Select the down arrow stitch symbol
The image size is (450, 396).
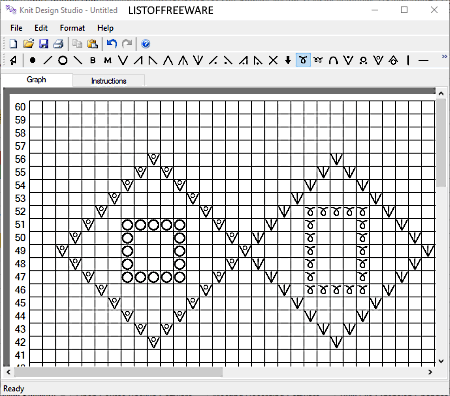tap(288, 60)
